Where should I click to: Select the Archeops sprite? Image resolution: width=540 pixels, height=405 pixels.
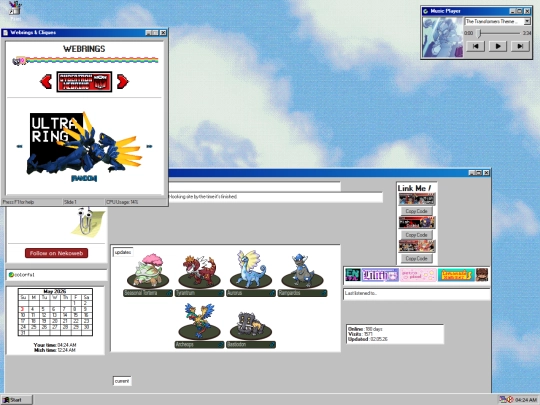click(199, 321)
